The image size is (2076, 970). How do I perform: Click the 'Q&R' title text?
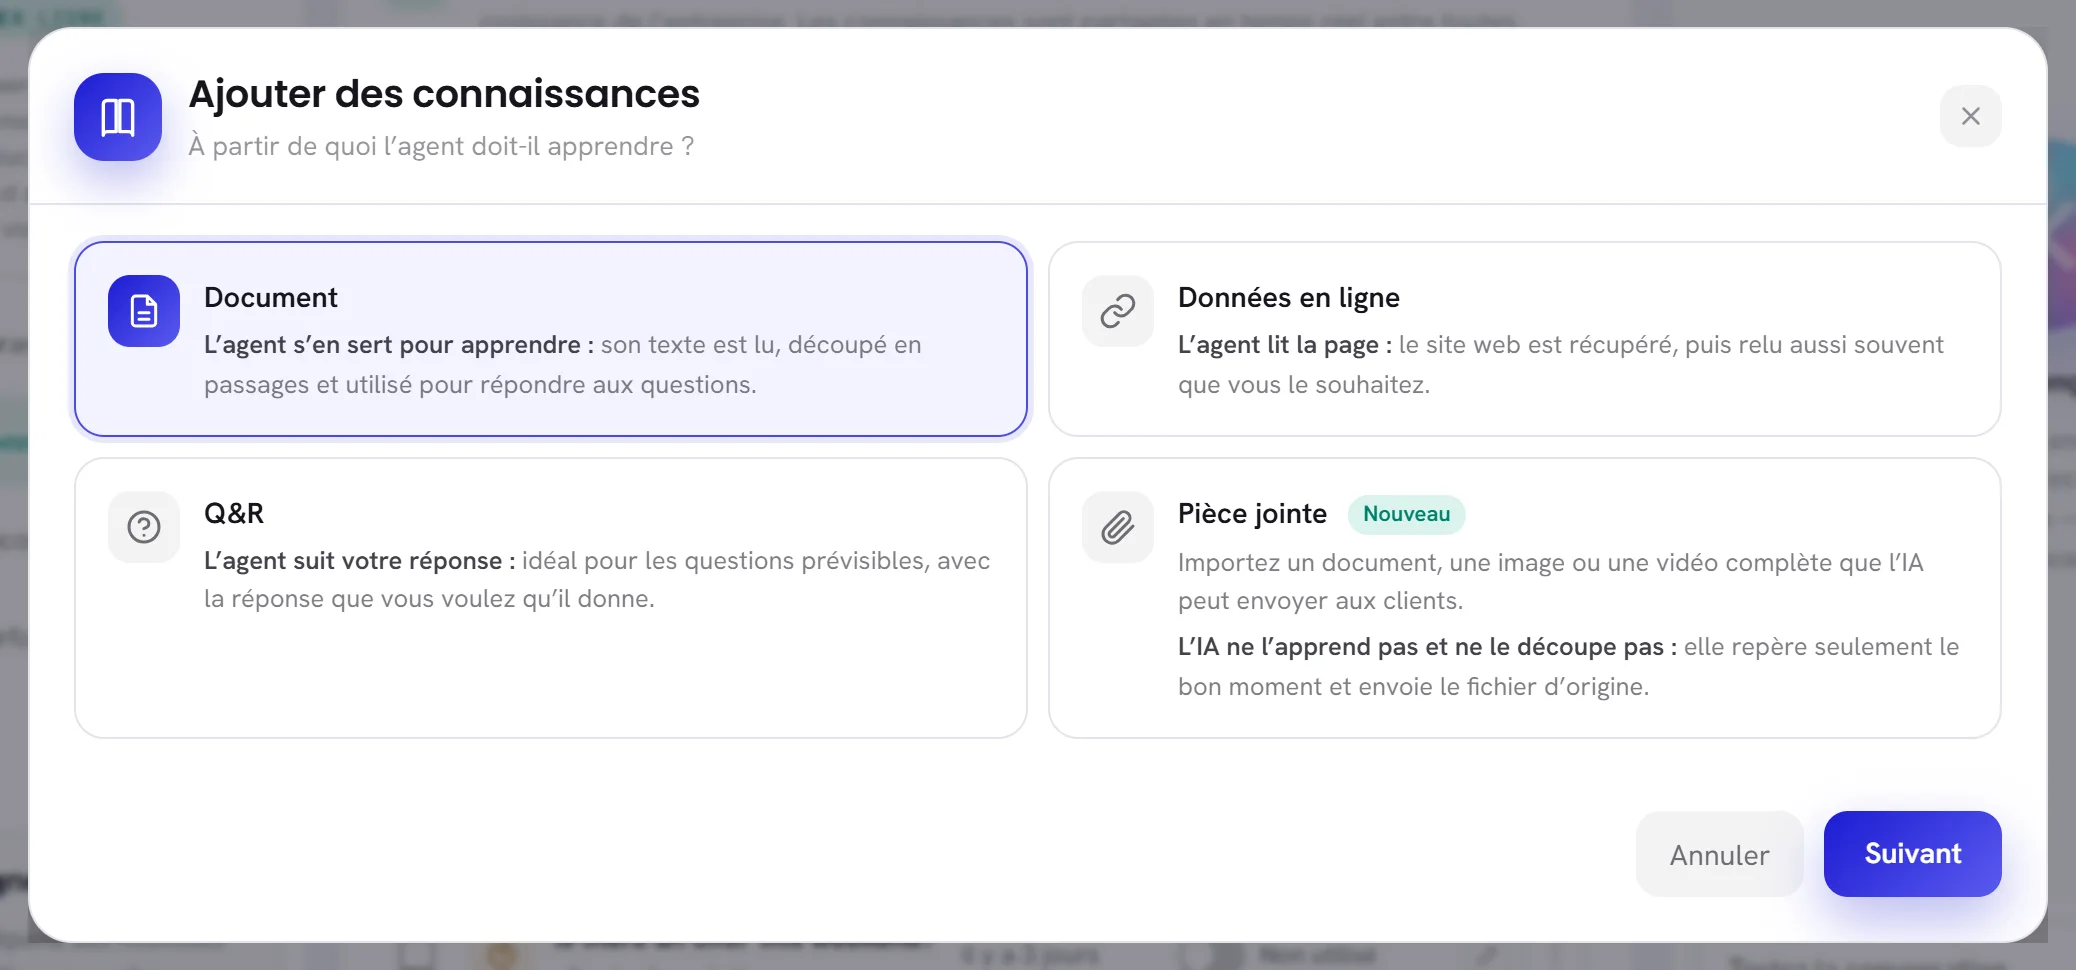tap(234, 514)
